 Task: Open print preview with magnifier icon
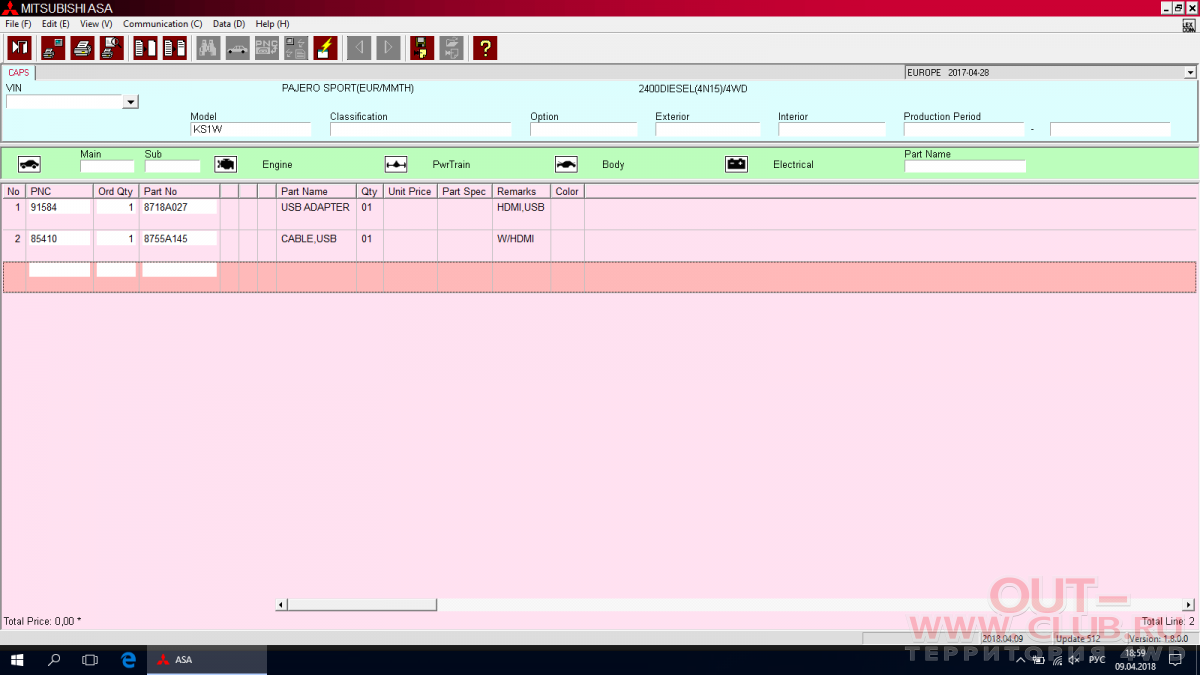click(x=111, y=47)
